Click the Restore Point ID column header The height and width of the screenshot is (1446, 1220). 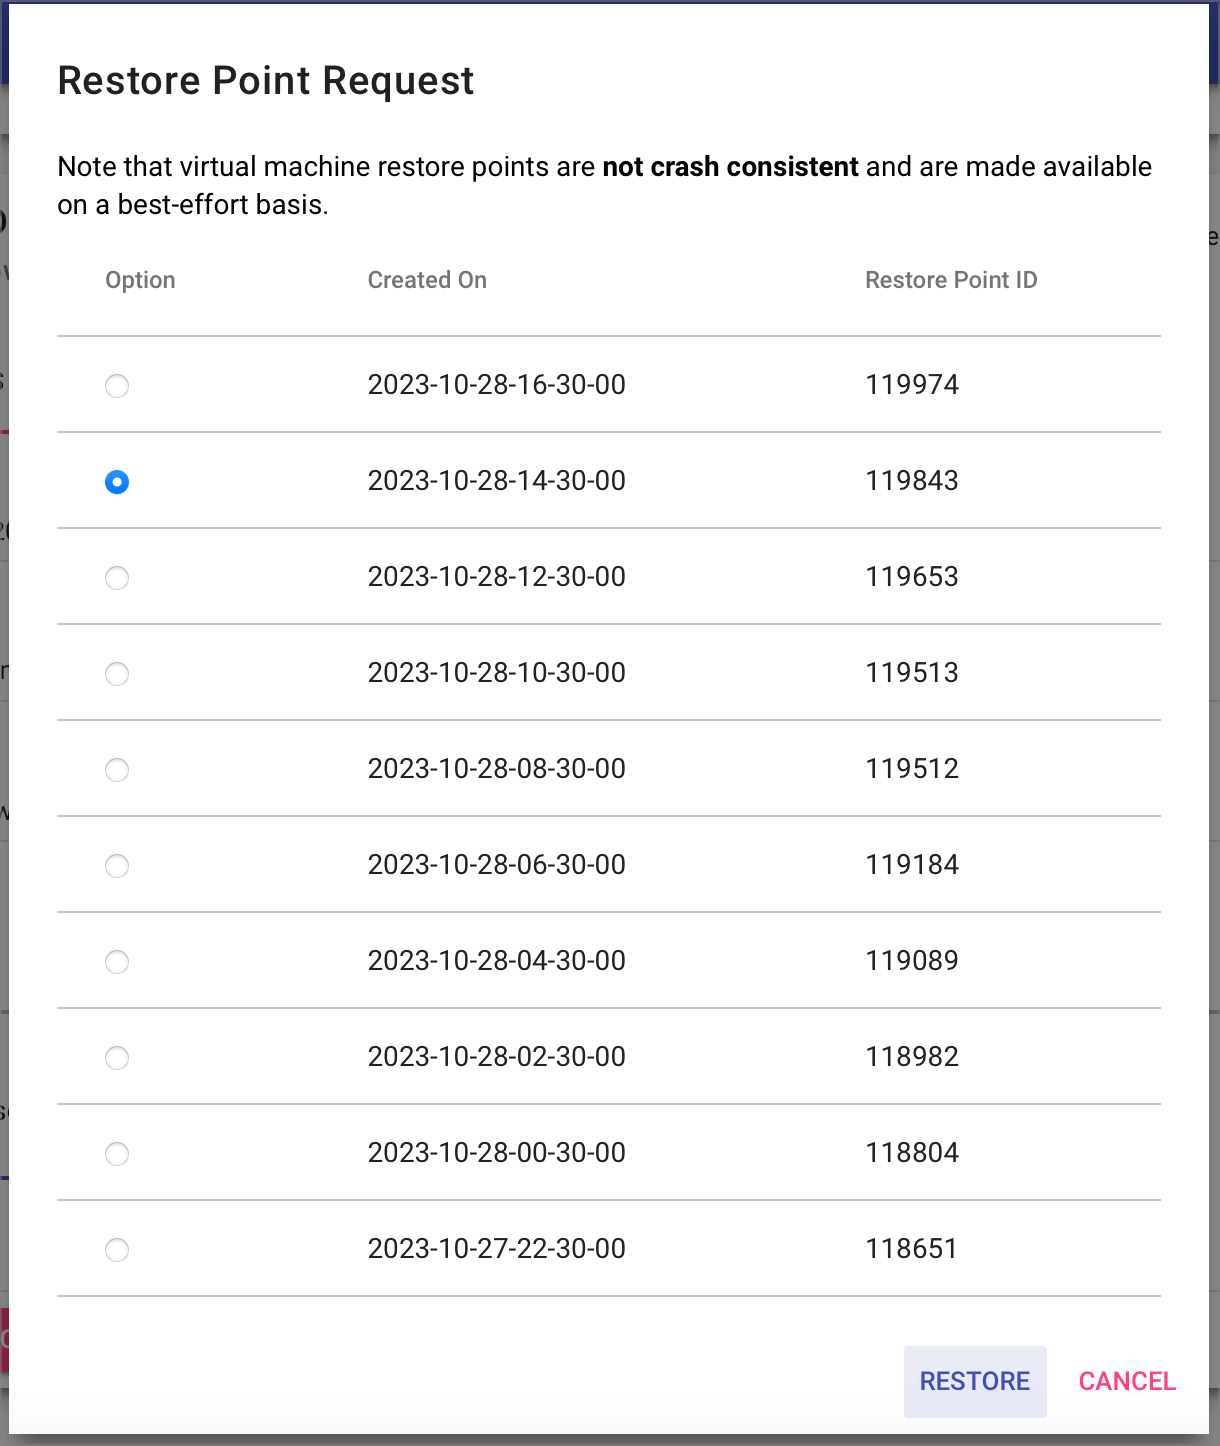click(951, 280)
